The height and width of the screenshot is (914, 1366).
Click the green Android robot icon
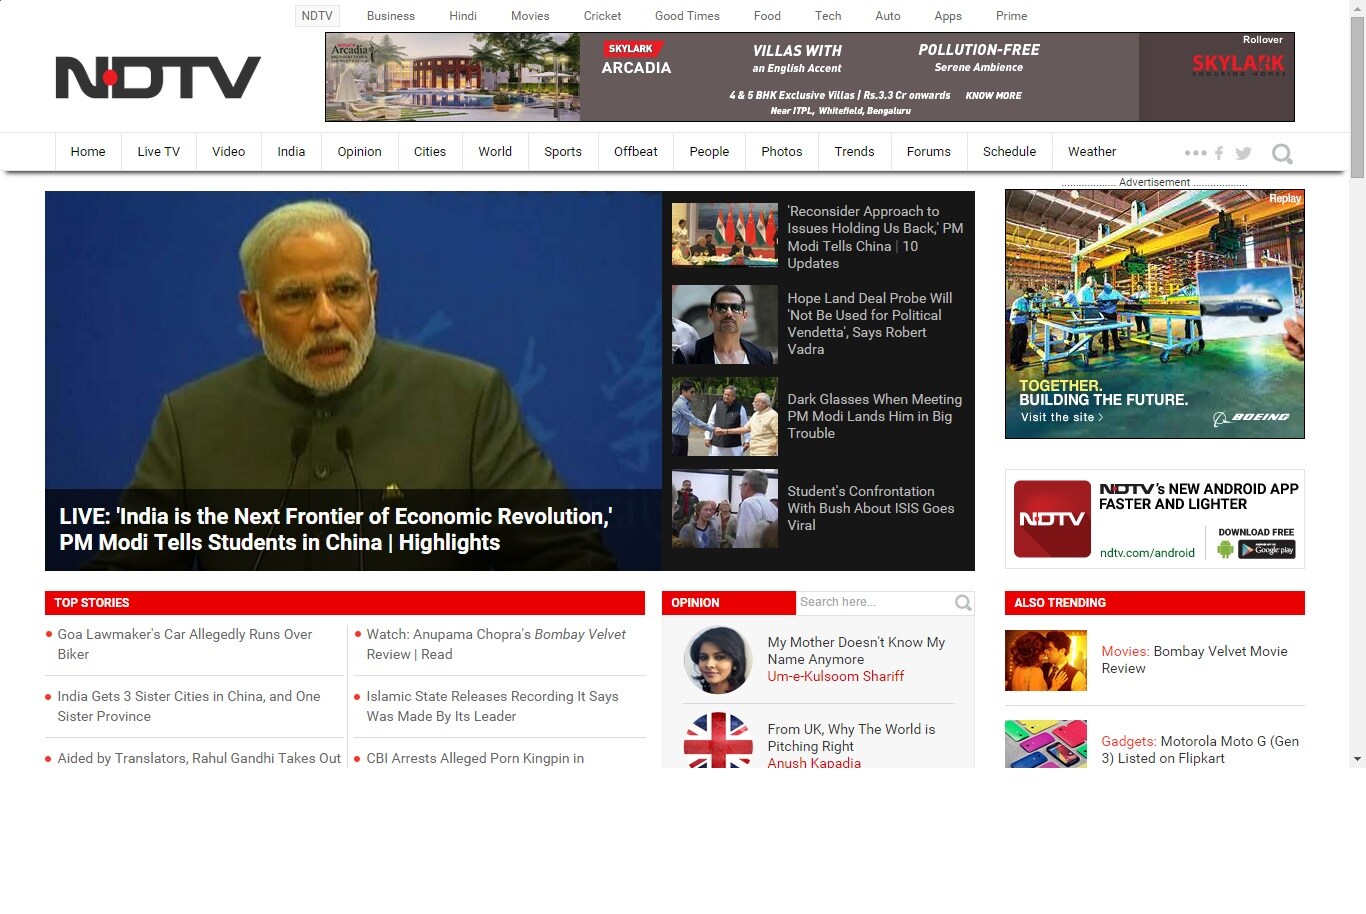click(x=1225, y=549)
